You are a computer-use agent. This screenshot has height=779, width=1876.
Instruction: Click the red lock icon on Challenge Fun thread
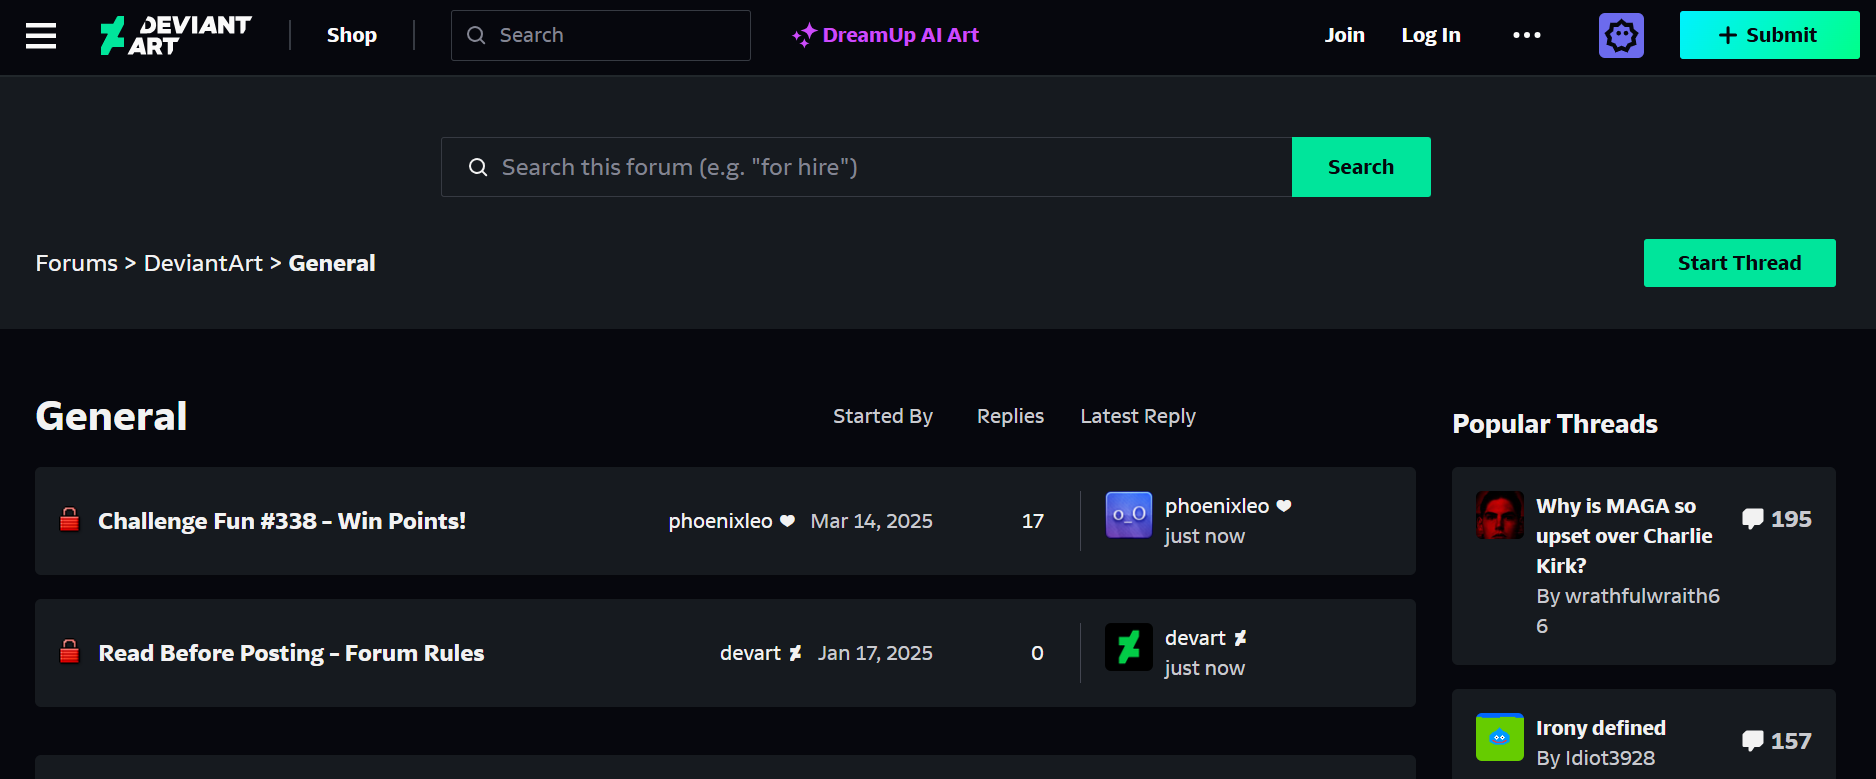pos(69,520)
